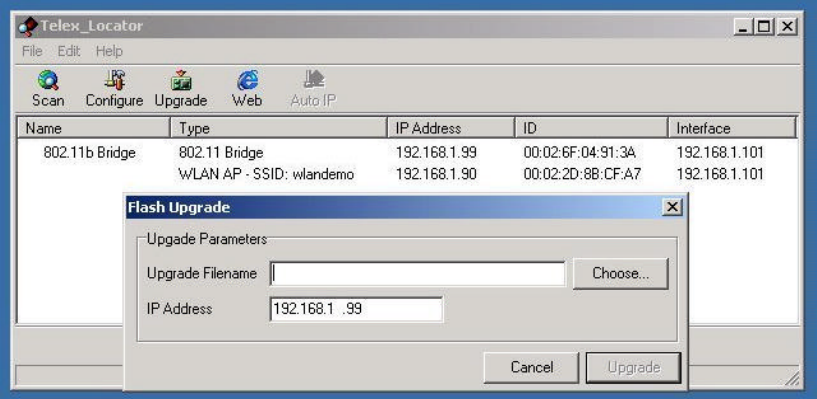Click the Auto IP toolbar icon
The width and height of the screenshot is (817, 399).
coord(313,88)
